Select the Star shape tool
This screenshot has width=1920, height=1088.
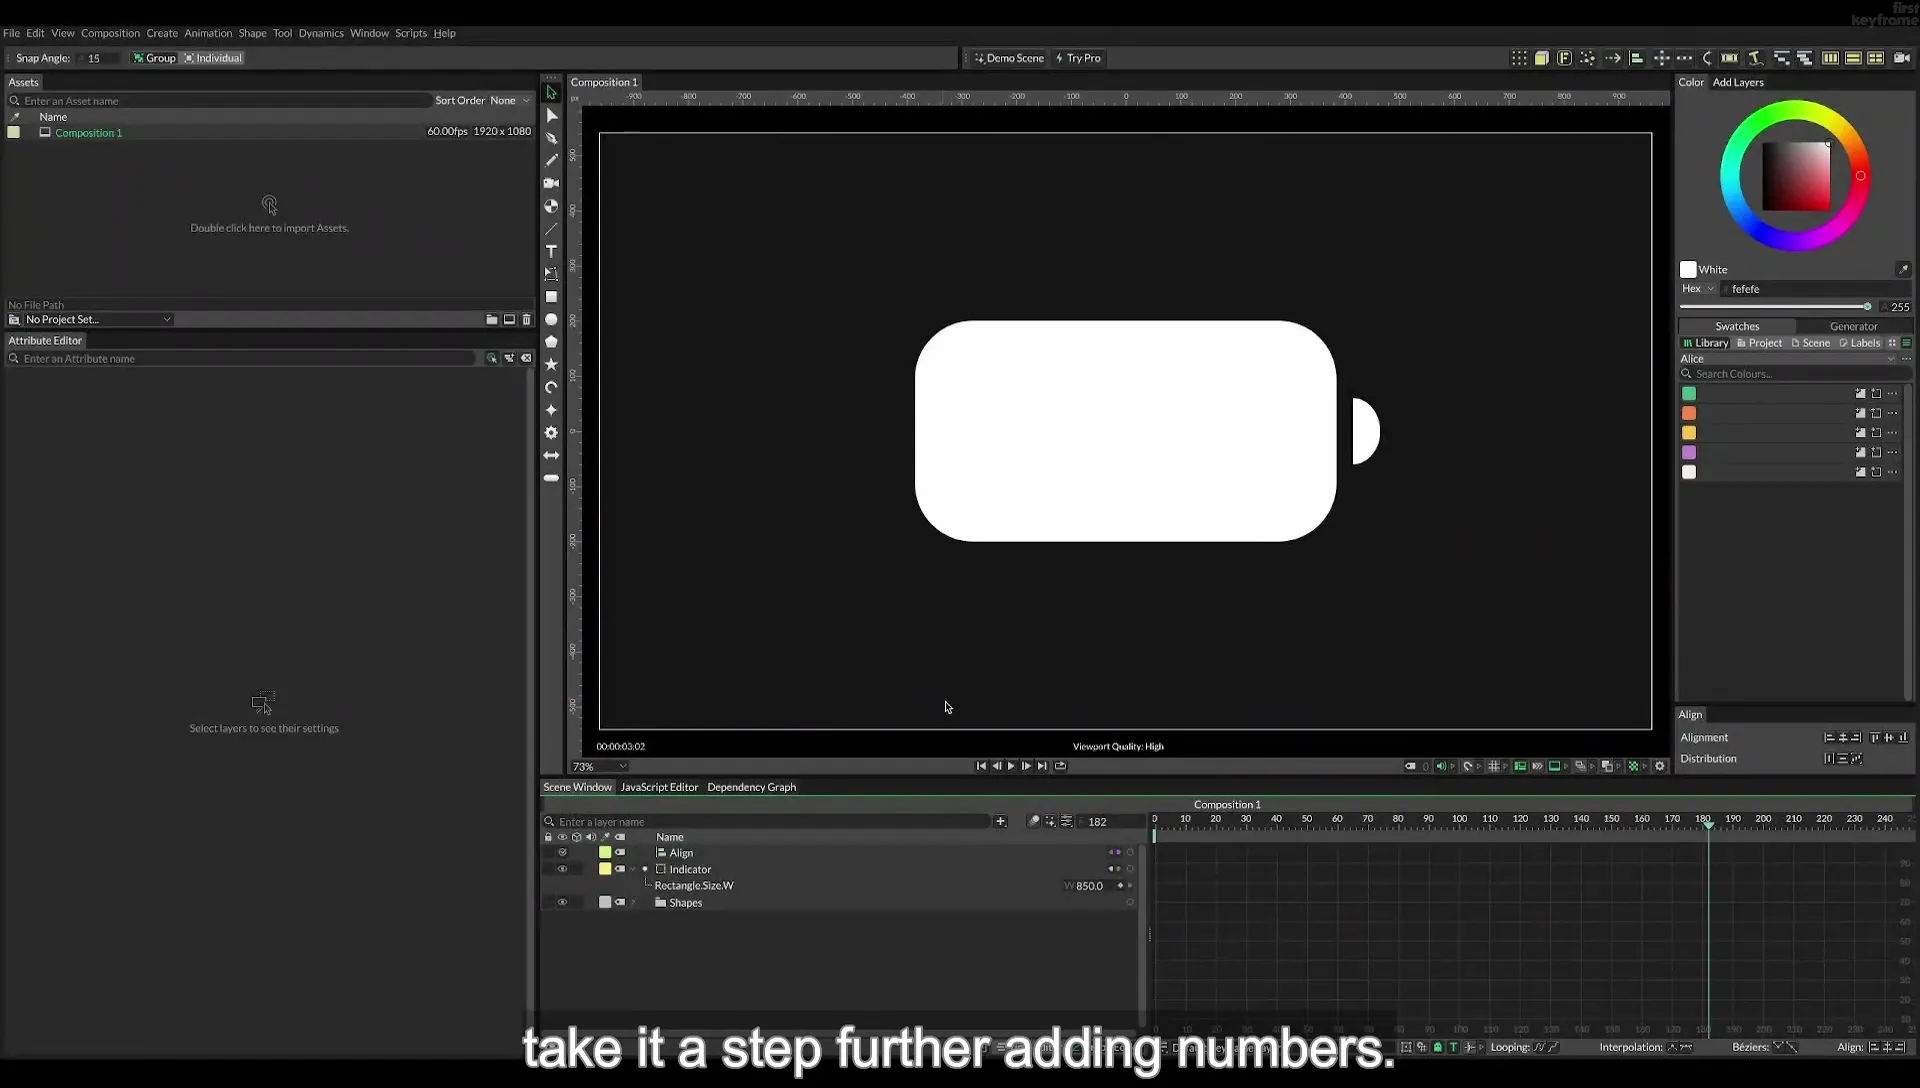tap(551, 365)
